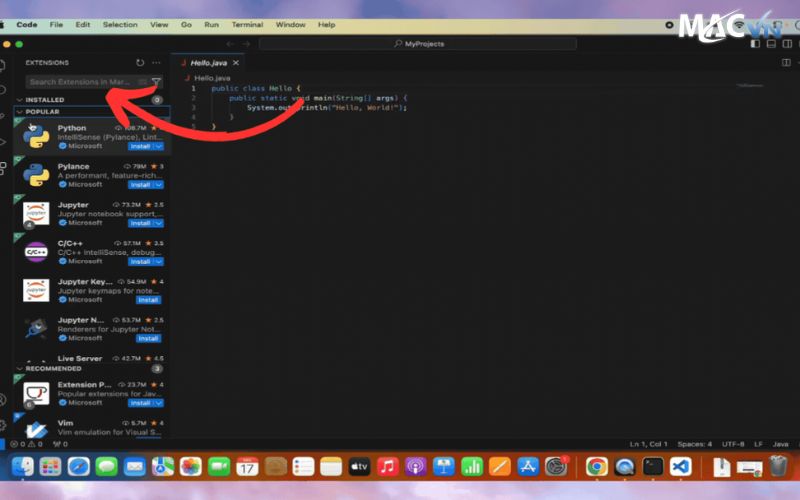Open C/C++ Install dropdown arrow
This screenshot has height=500, width=800.
tap(159, 262)
